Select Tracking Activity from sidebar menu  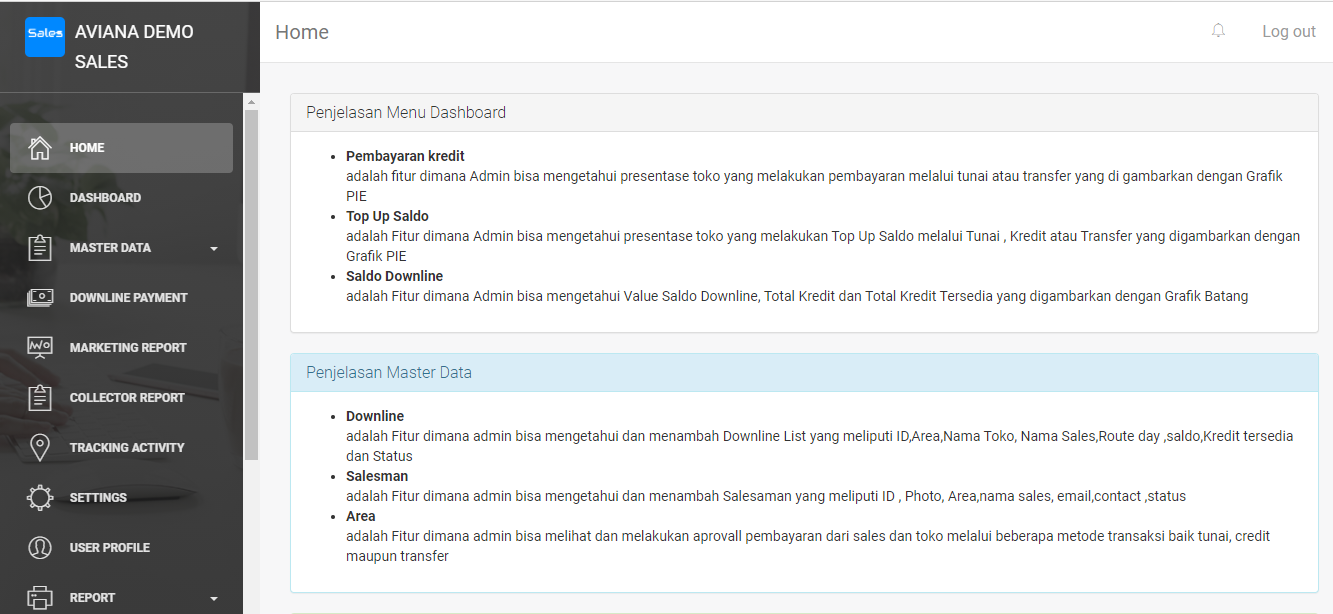(127, 448)
